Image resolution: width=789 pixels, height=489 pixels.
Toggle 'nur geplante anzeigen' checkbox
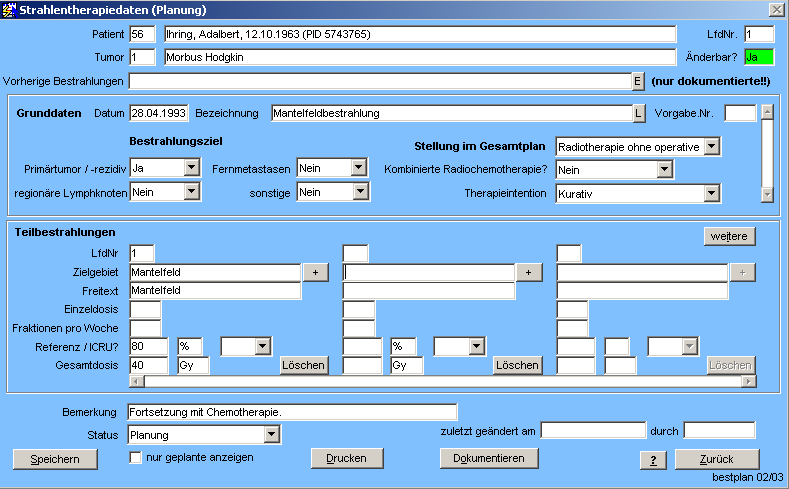136,458
